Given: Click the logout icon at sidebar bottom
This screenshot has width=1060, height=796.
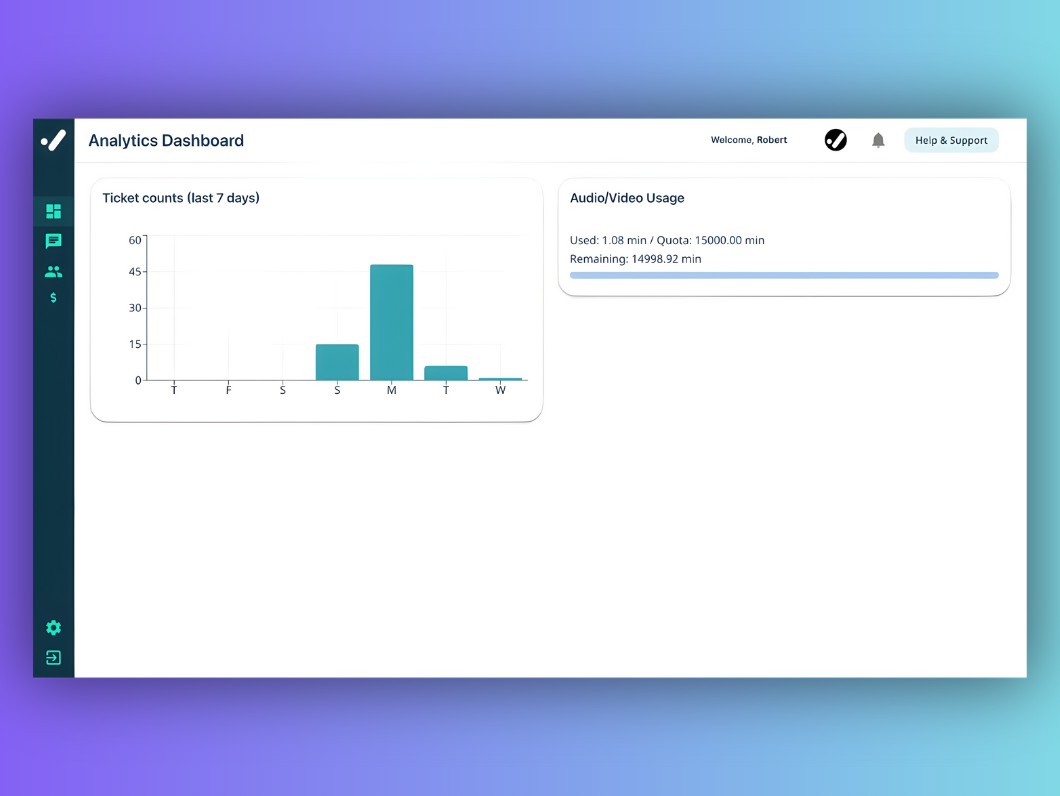Looking at the screenshot, I should (53, 657).
